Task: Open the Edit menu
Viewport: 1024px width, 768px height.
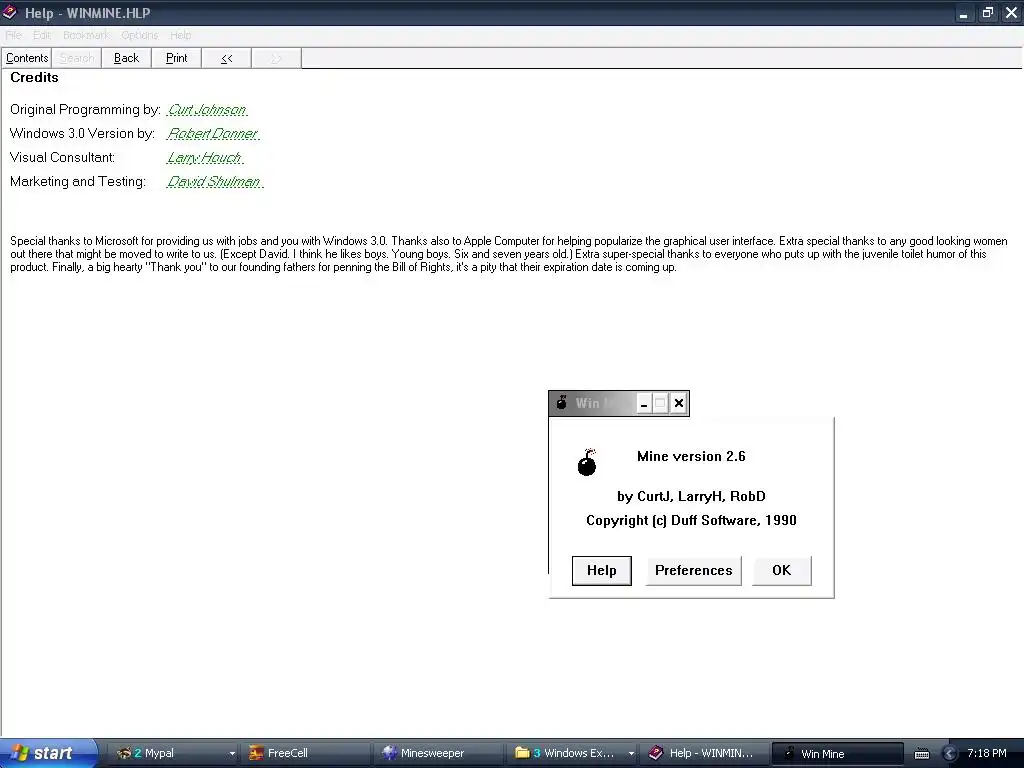Action: coord(42,35)
